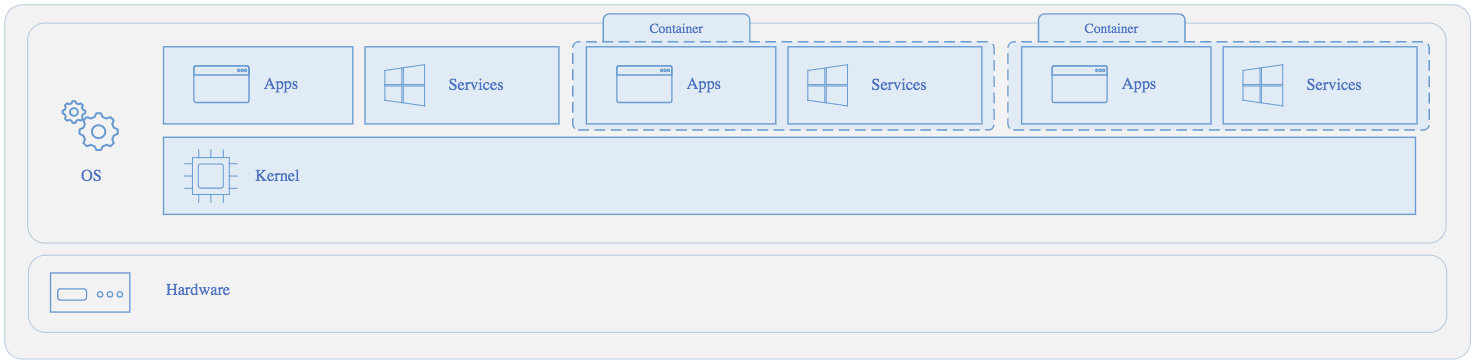
Task: Click the Services Windows logo in first container
Action: 828,85
